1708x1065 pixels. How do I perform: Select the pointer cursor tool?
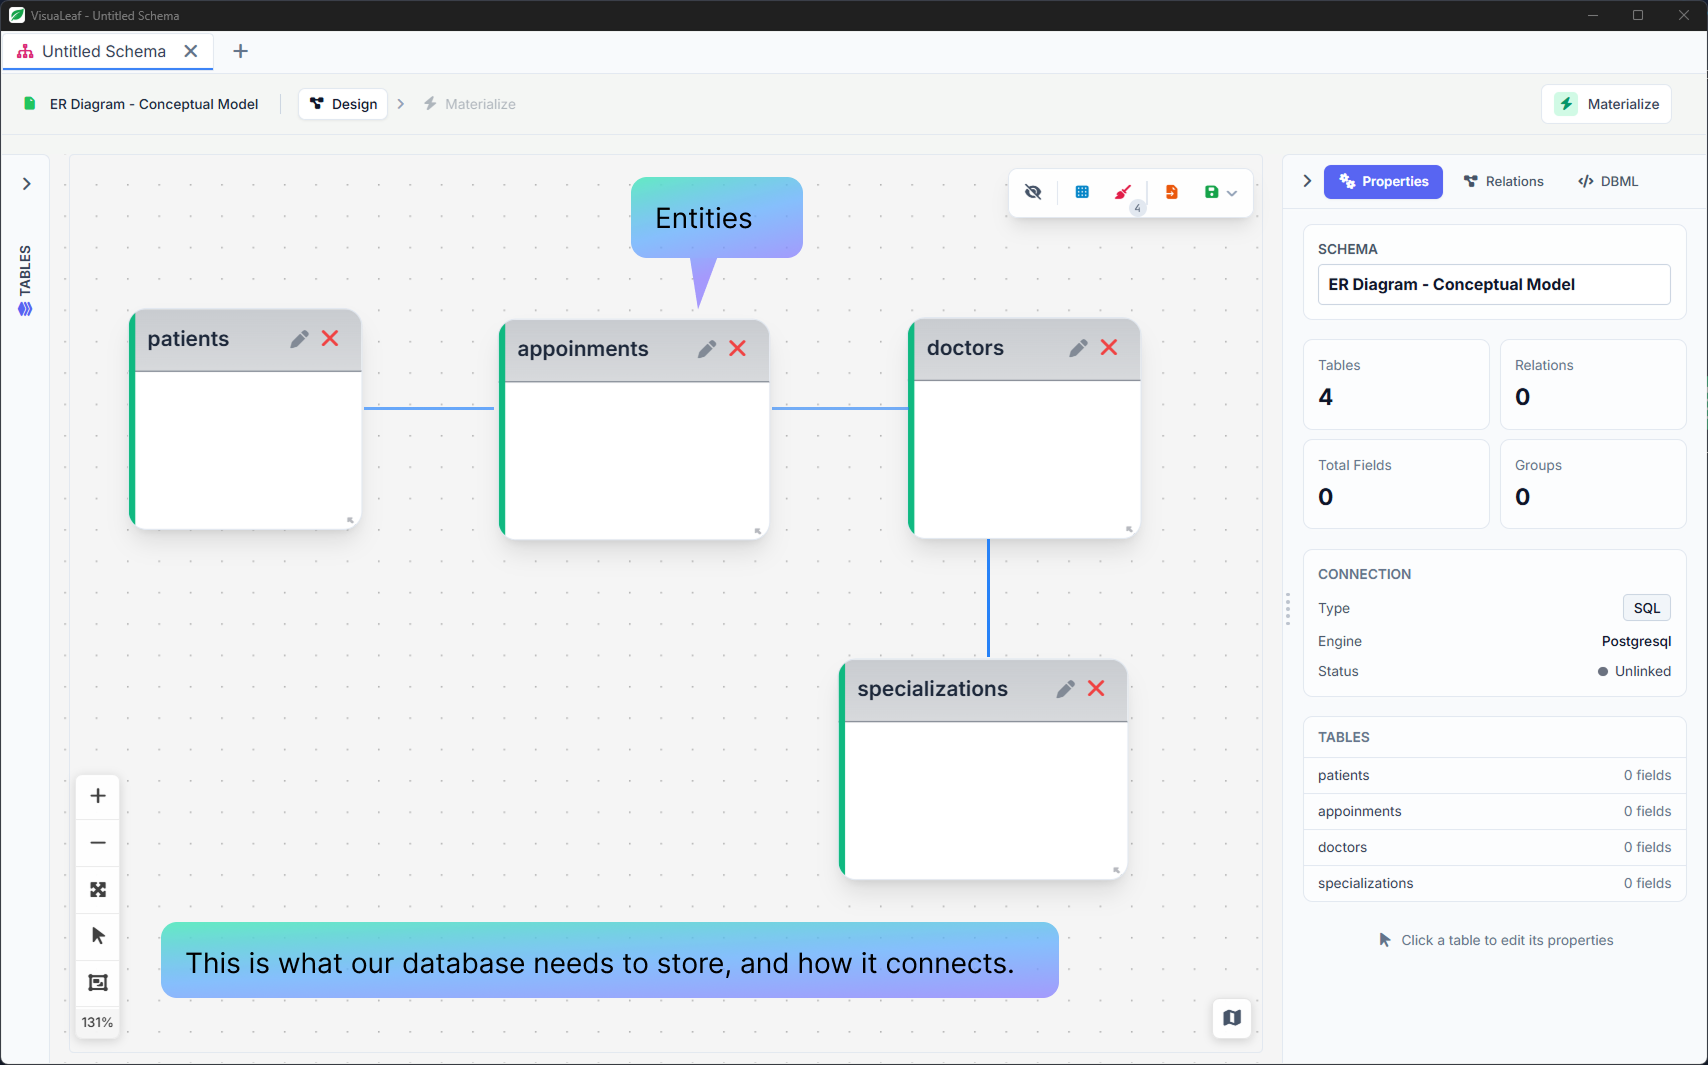point(98,936)
